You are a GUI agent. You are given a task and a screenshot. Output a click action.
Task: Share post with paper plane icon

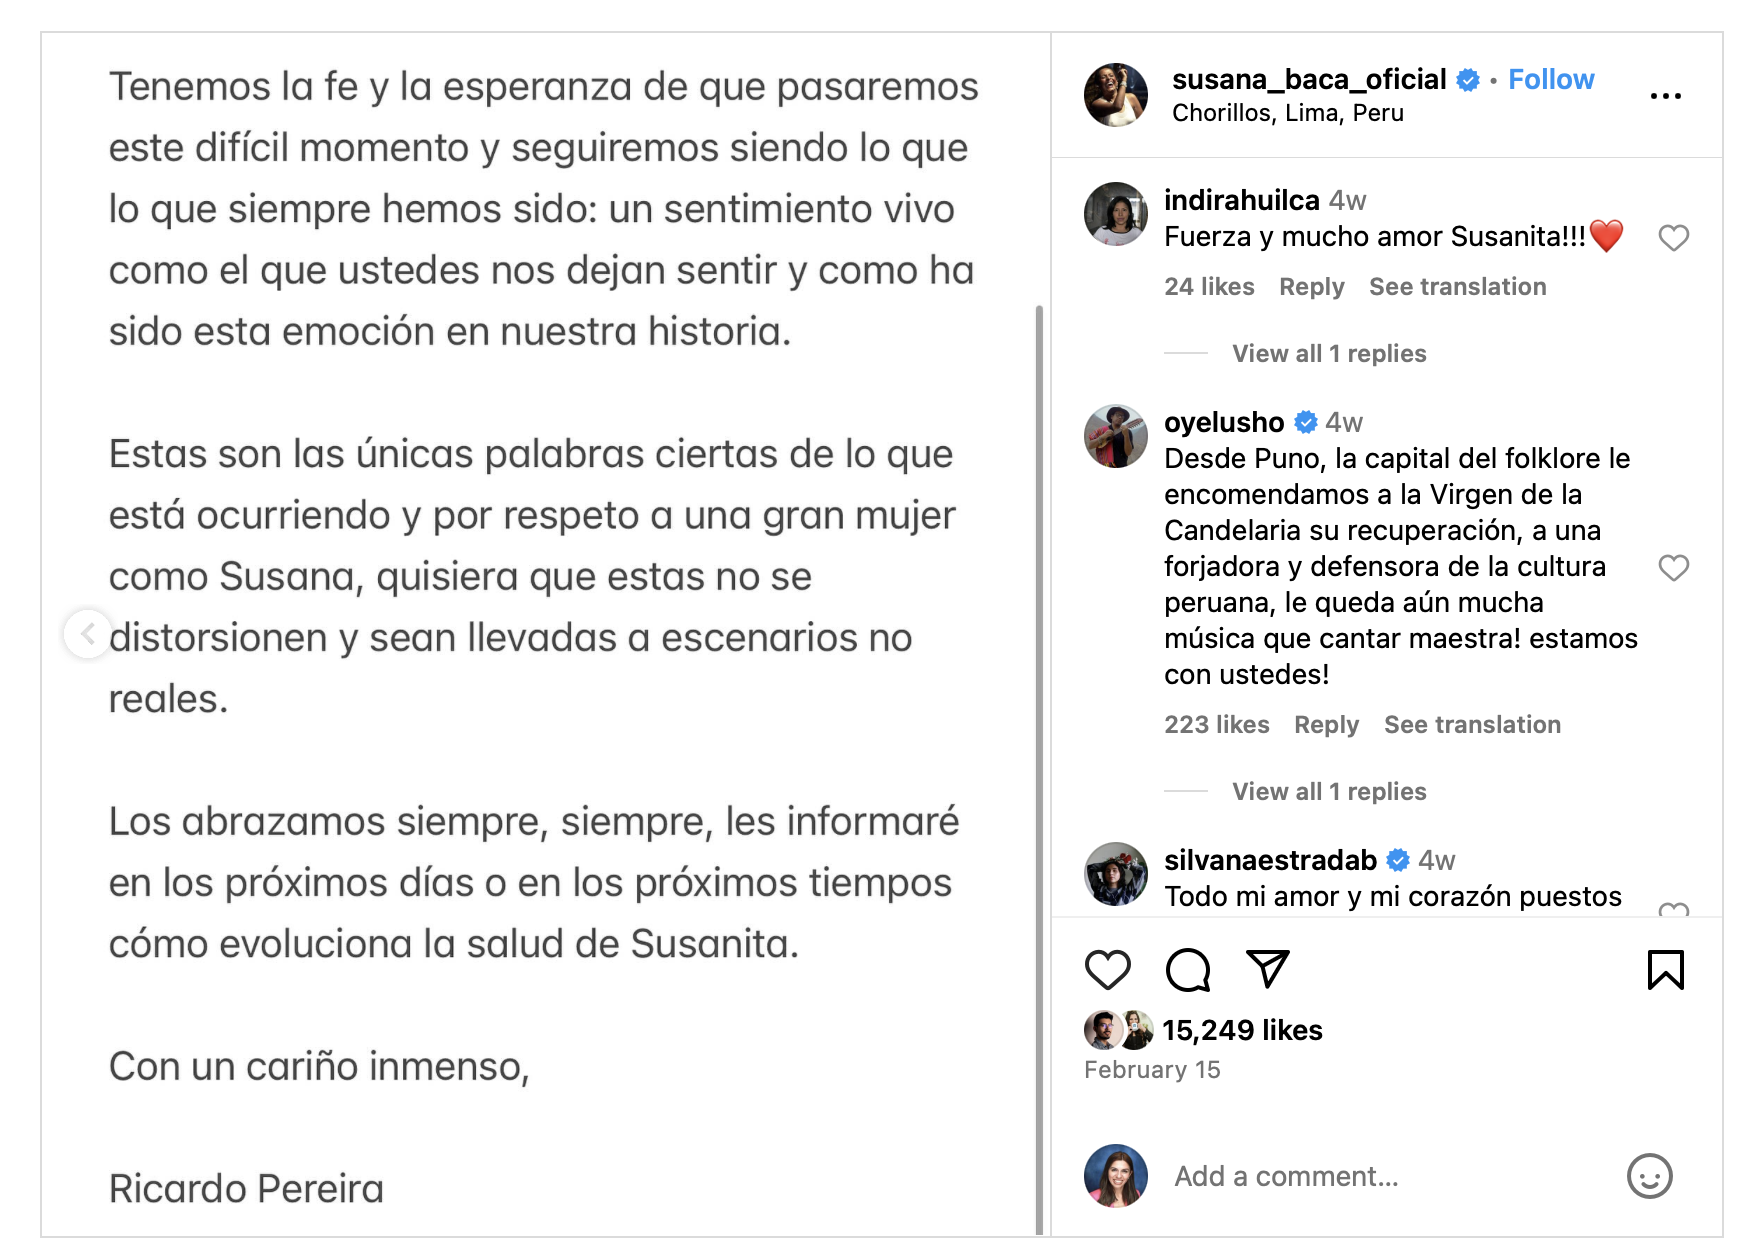pos(1267,968)
